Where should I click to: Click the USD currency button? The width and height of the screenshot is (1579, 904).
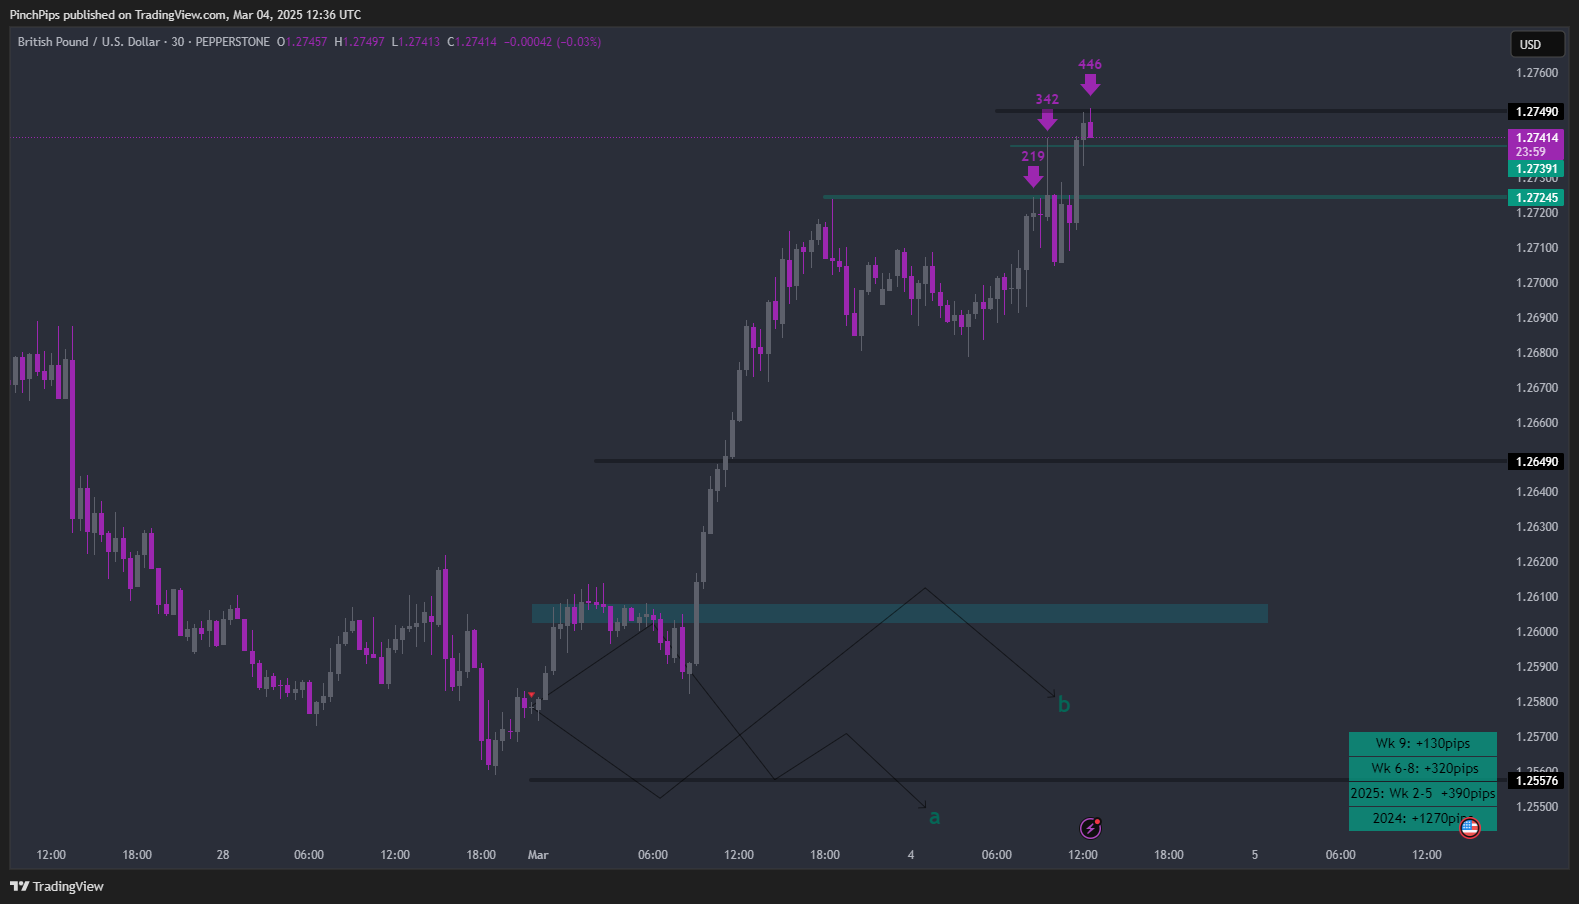pyautogui.click(x=1537, y=44)
